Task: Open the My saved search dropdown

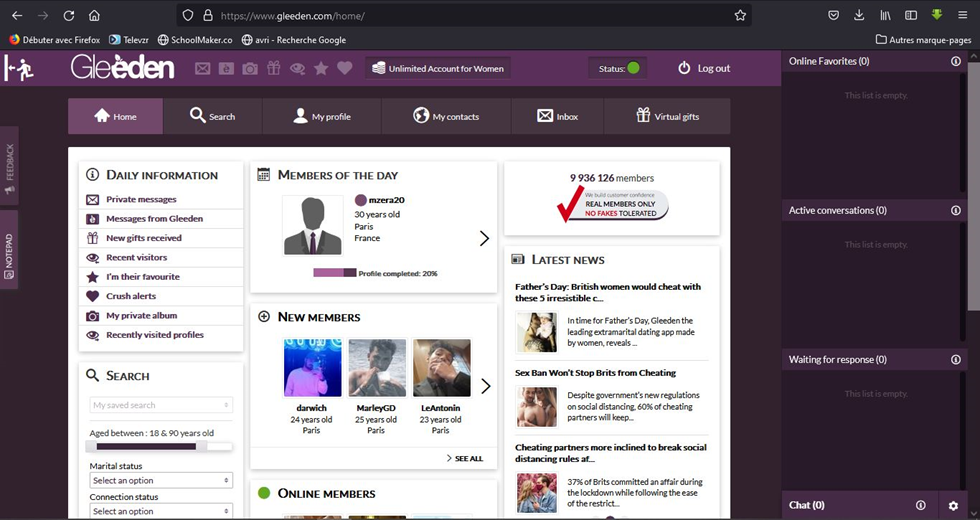Action: [x=161, y=405]
